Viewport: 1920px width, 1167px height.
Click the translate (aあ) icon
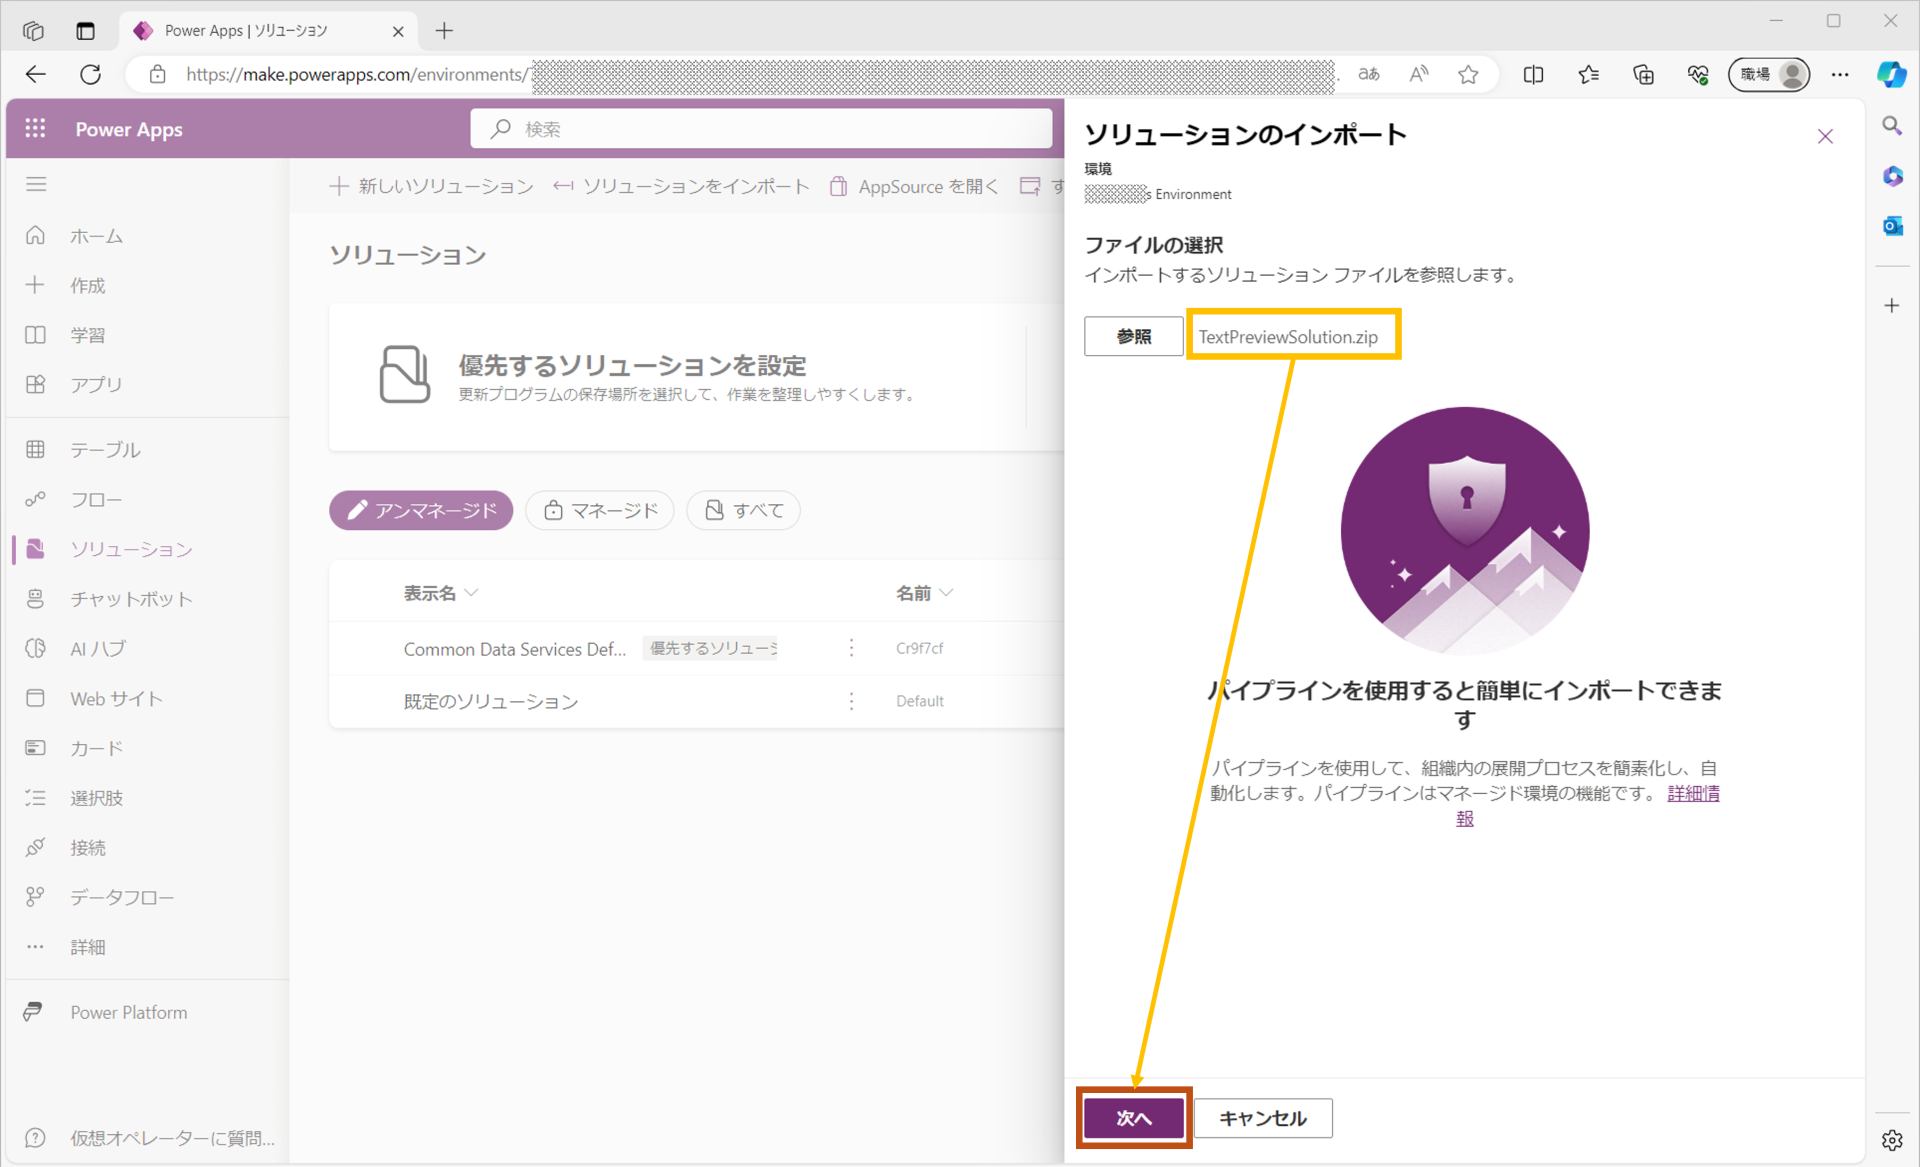1369,74
